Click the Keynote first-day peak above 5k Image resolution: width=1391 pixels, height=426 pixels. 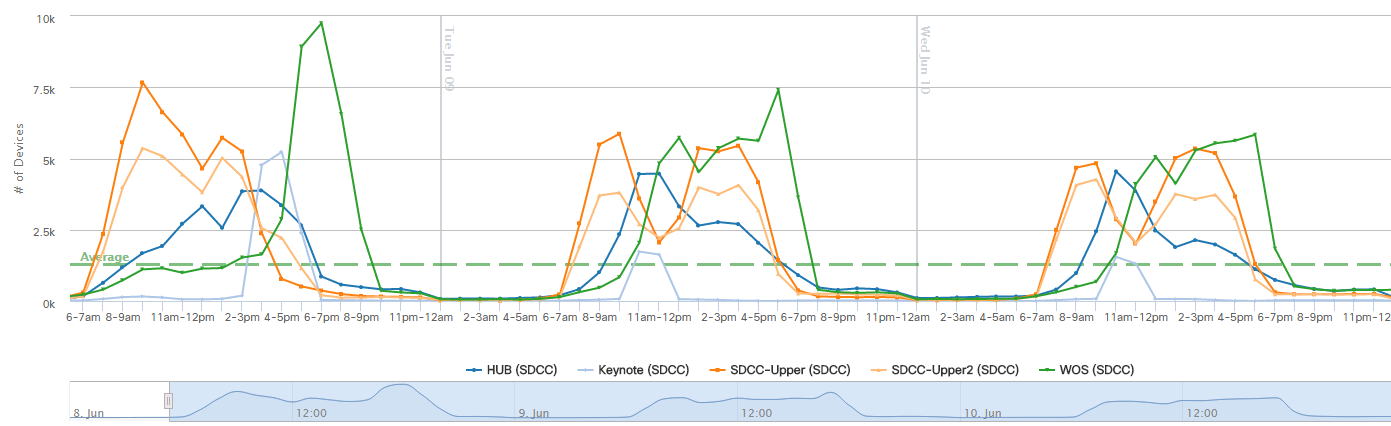click(282, 152)
